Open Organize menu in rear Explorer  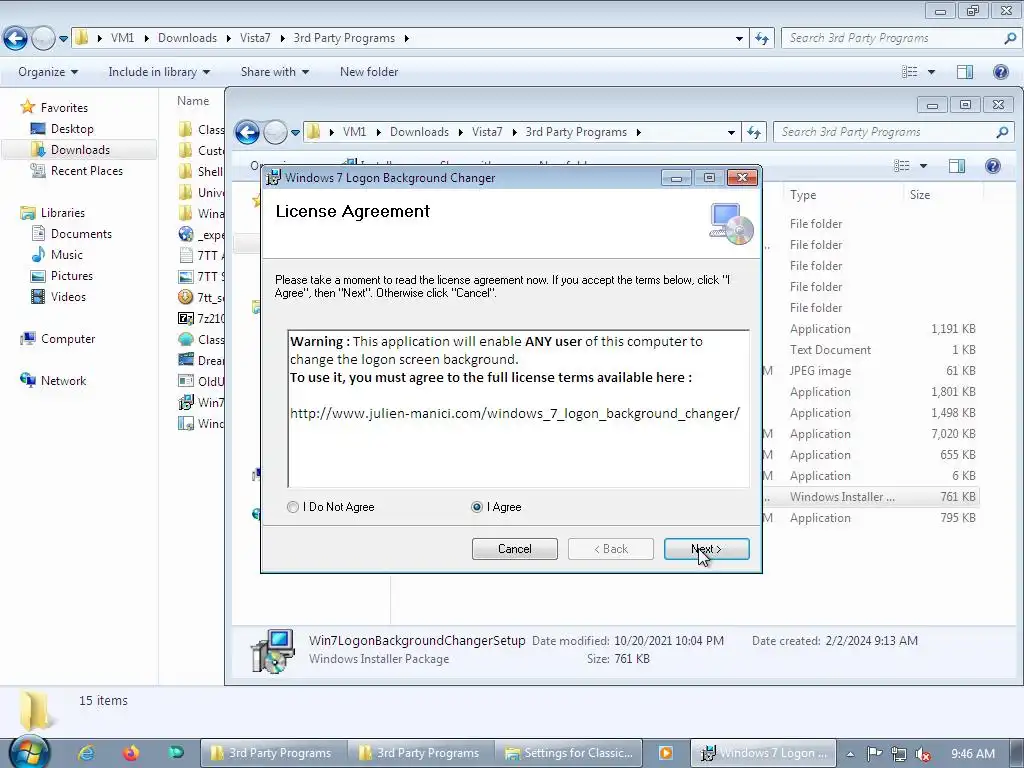click(48, 72)
